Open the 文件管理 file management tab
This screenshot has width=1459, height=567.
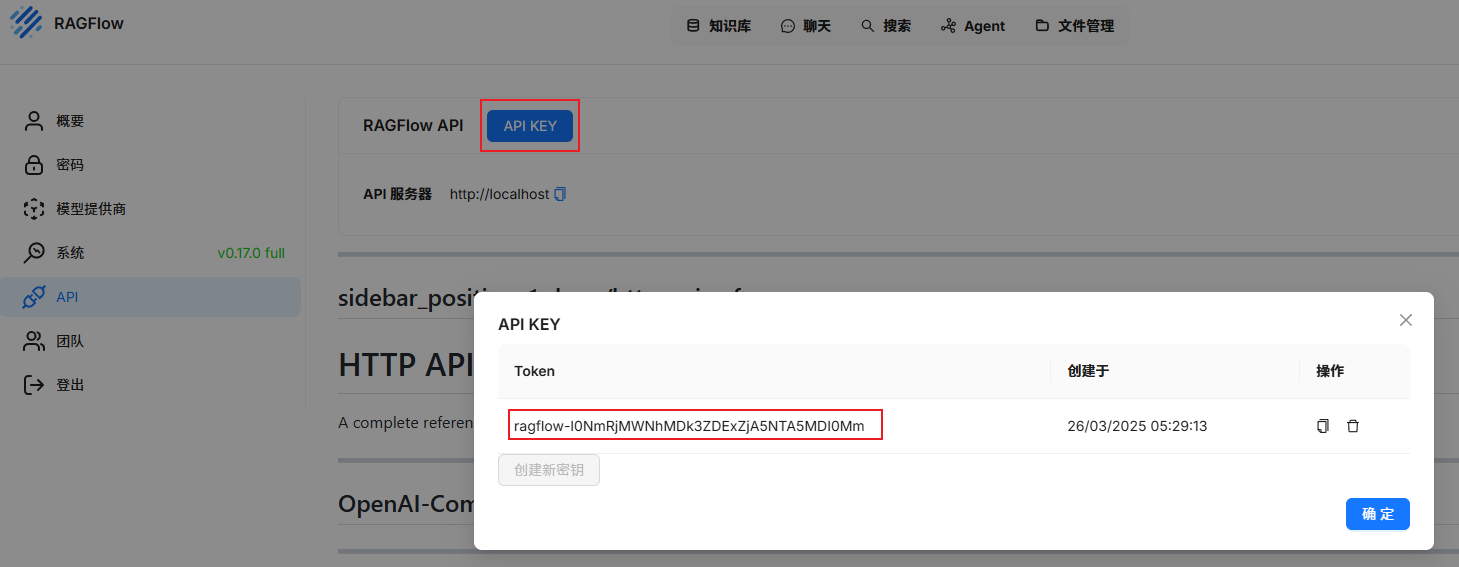point(1074,26)
